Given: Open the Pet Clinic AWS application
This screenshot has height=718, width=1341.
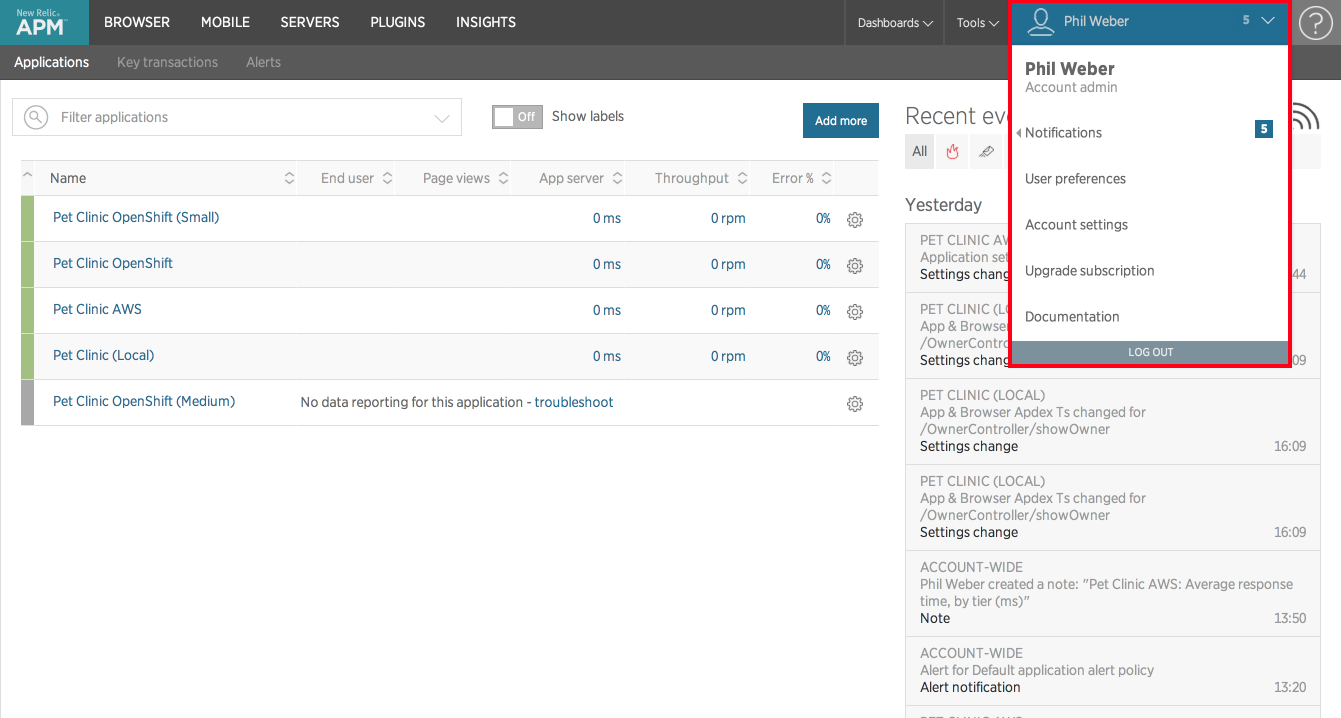Looking at the screenshot, I should click(x=97, y=309).
